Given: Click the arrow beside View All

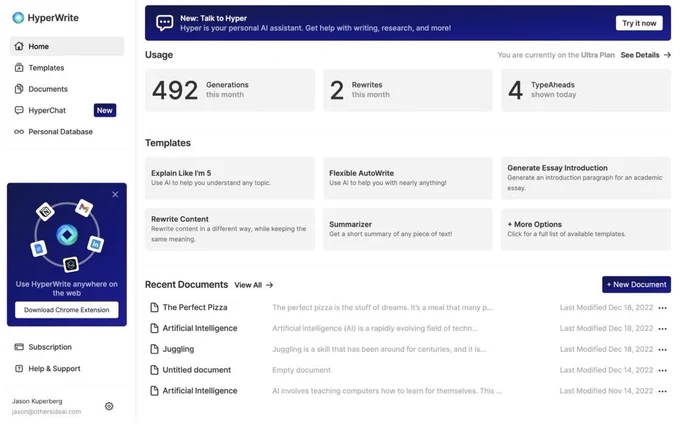Looking at the screenshot, I should (270, 285).
